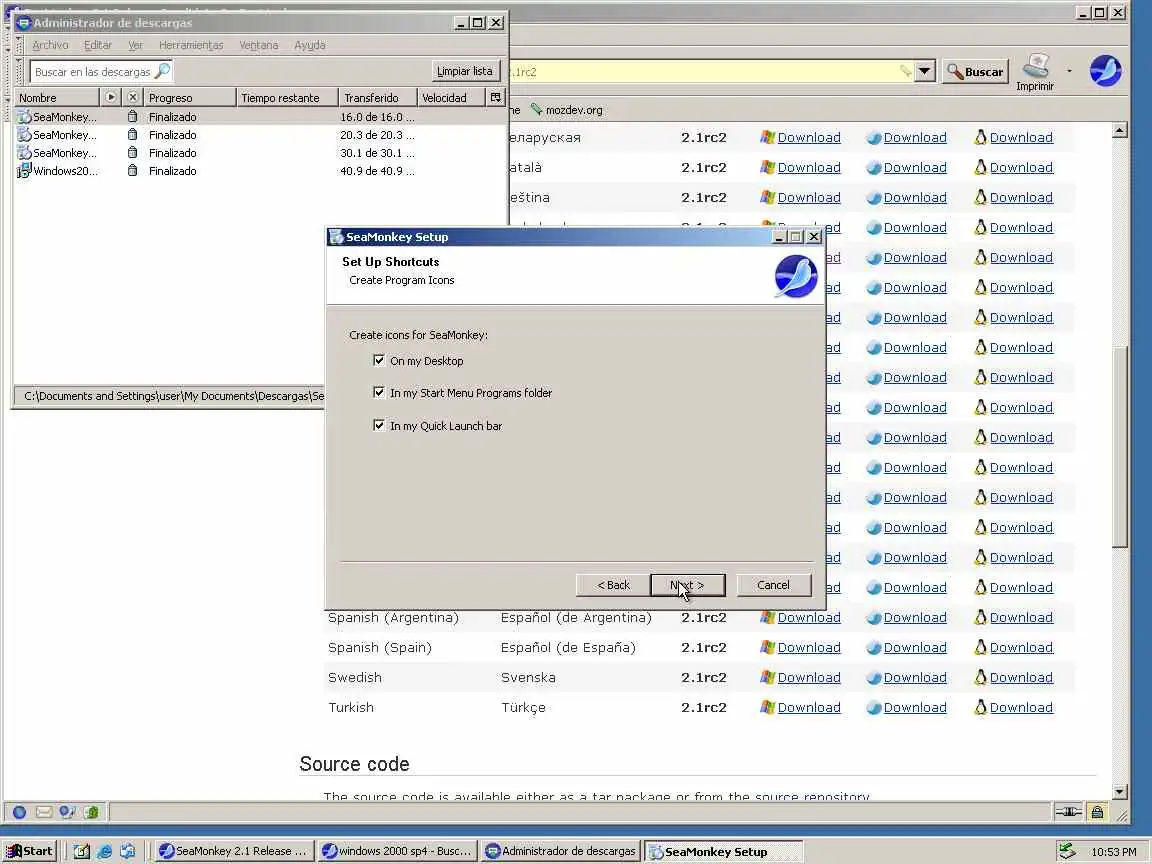Click the SeaMonkey bird logo in Setup dialog
The width and height of the screenshot is (1152, 864).
796,276
